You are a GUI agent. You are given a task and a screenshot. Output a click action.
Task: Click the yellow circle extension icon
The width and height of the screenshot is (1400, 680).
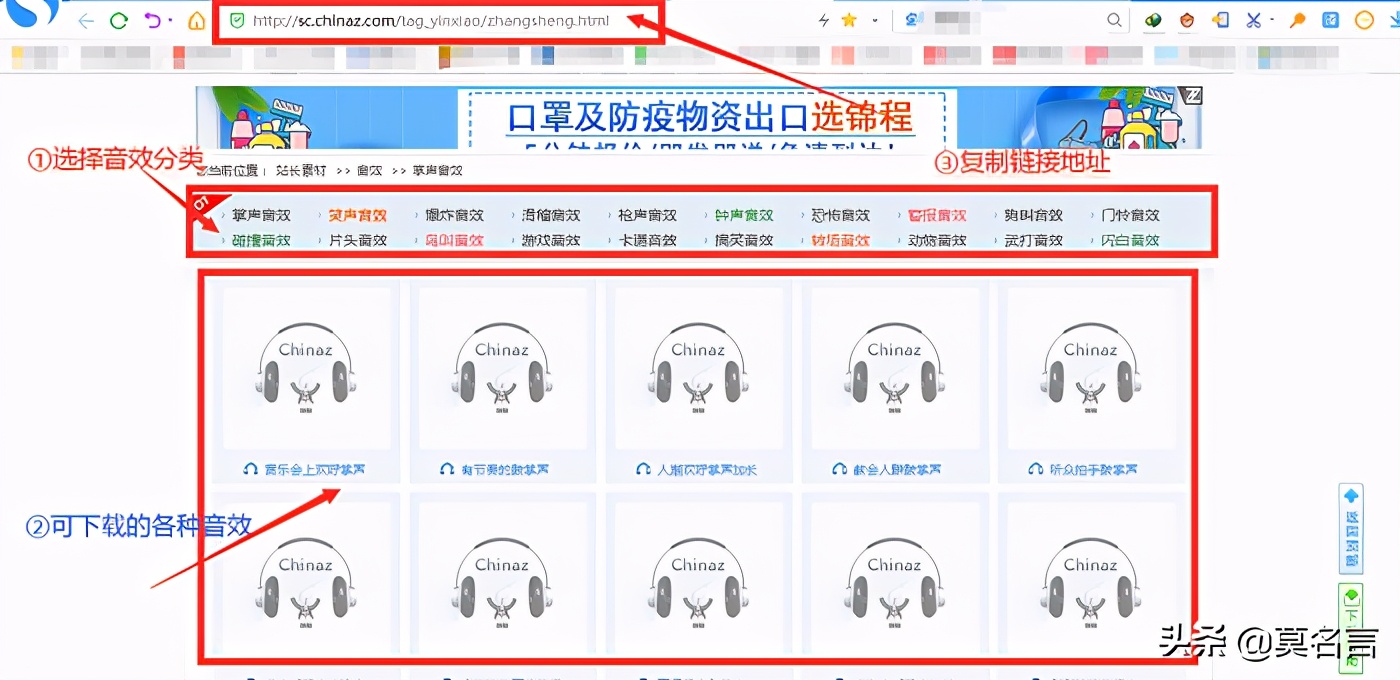point(1364,20)
